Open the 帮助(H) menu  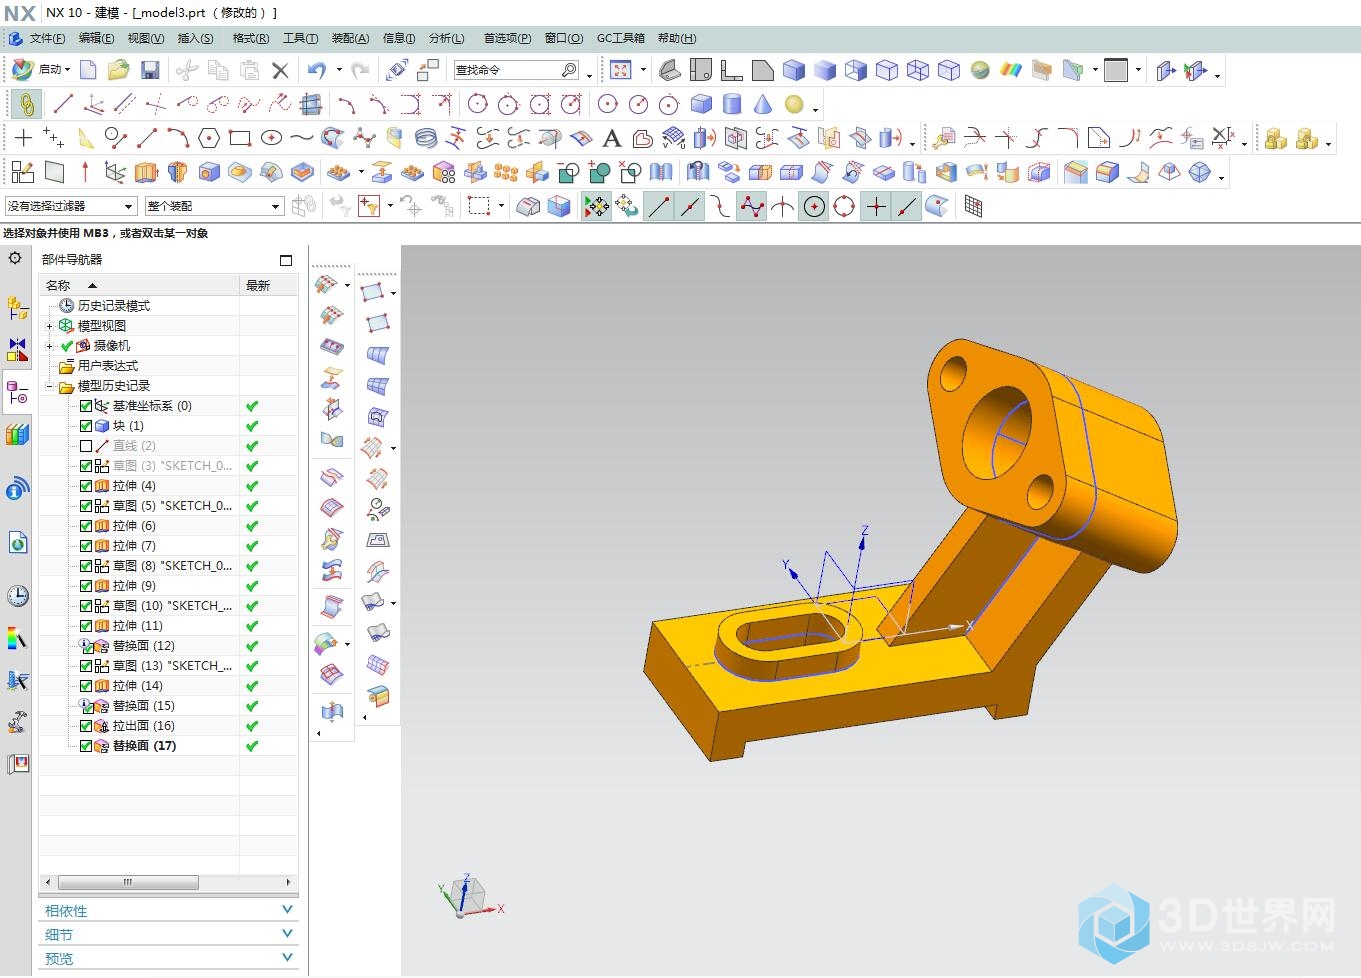click(677, 38)
